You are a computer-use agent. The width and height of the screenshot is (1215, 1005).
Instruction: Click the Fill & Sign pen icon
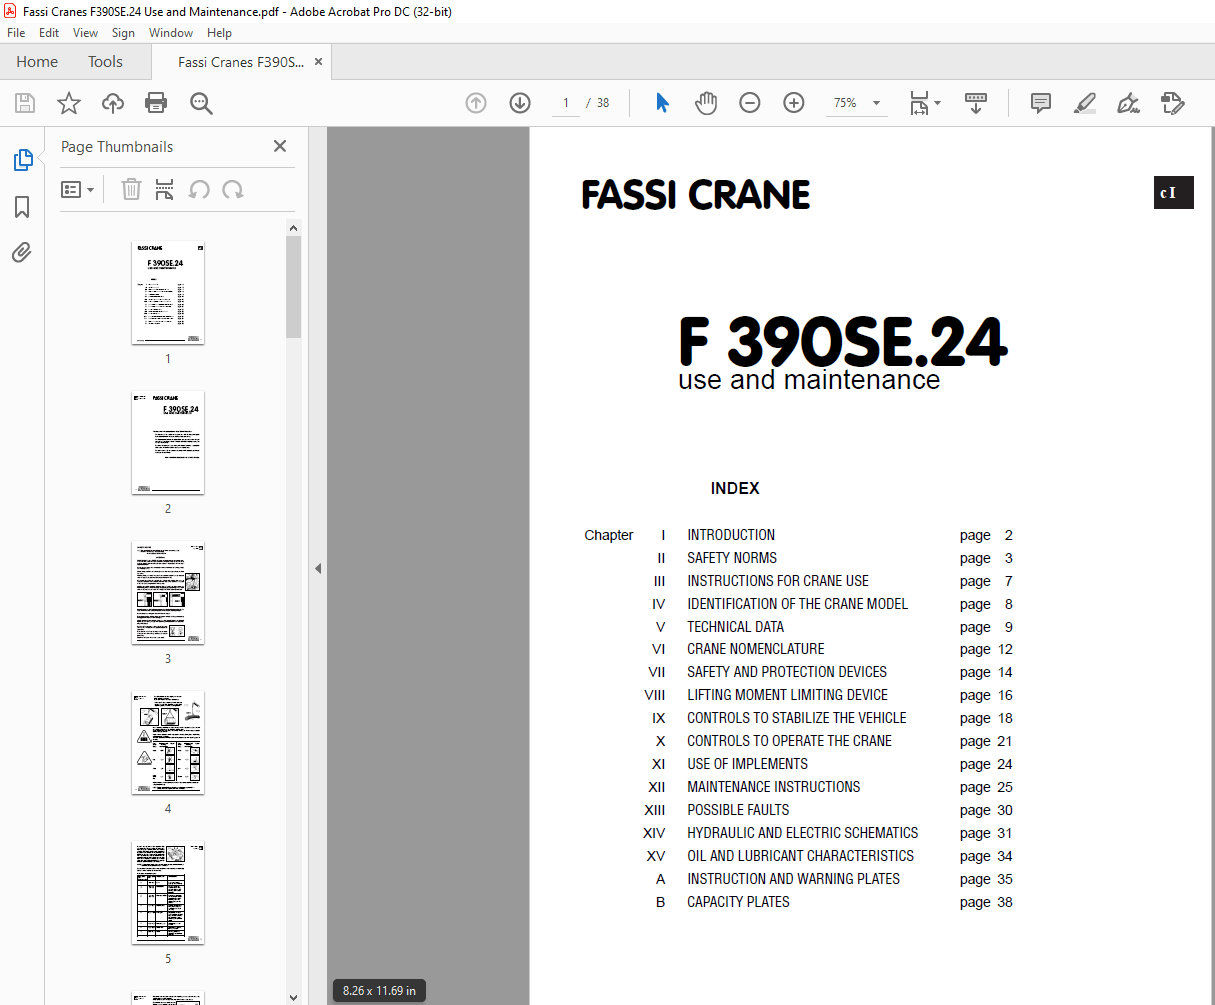1128,102
